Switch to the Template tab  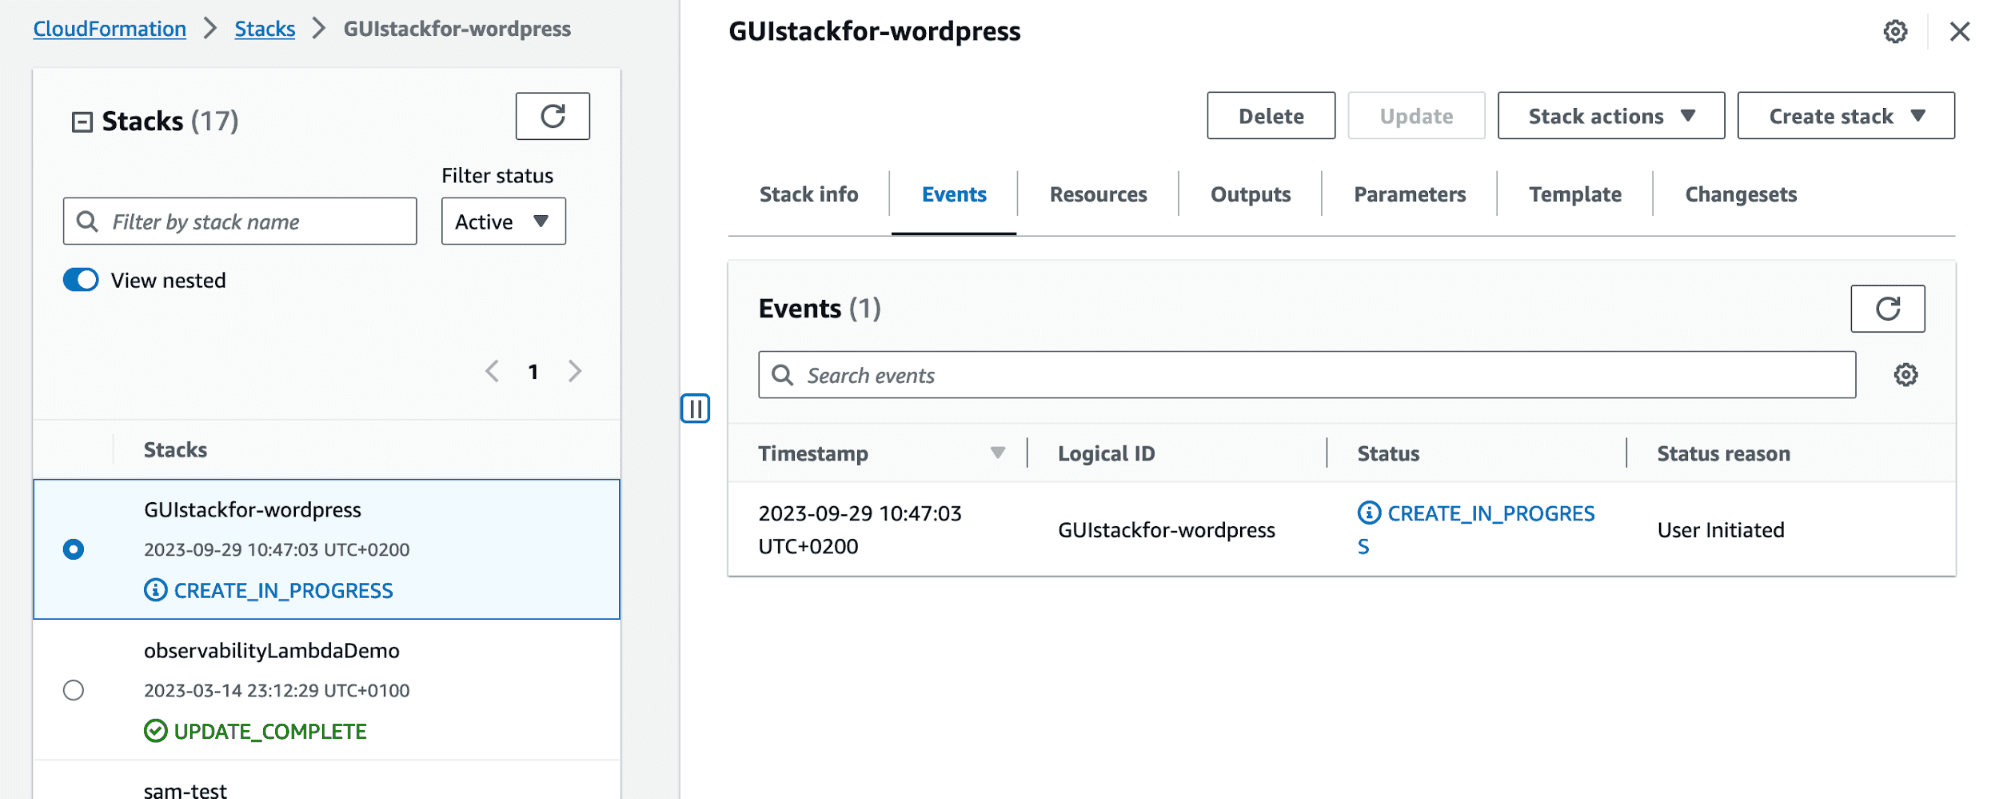[x=1575, y=194]
